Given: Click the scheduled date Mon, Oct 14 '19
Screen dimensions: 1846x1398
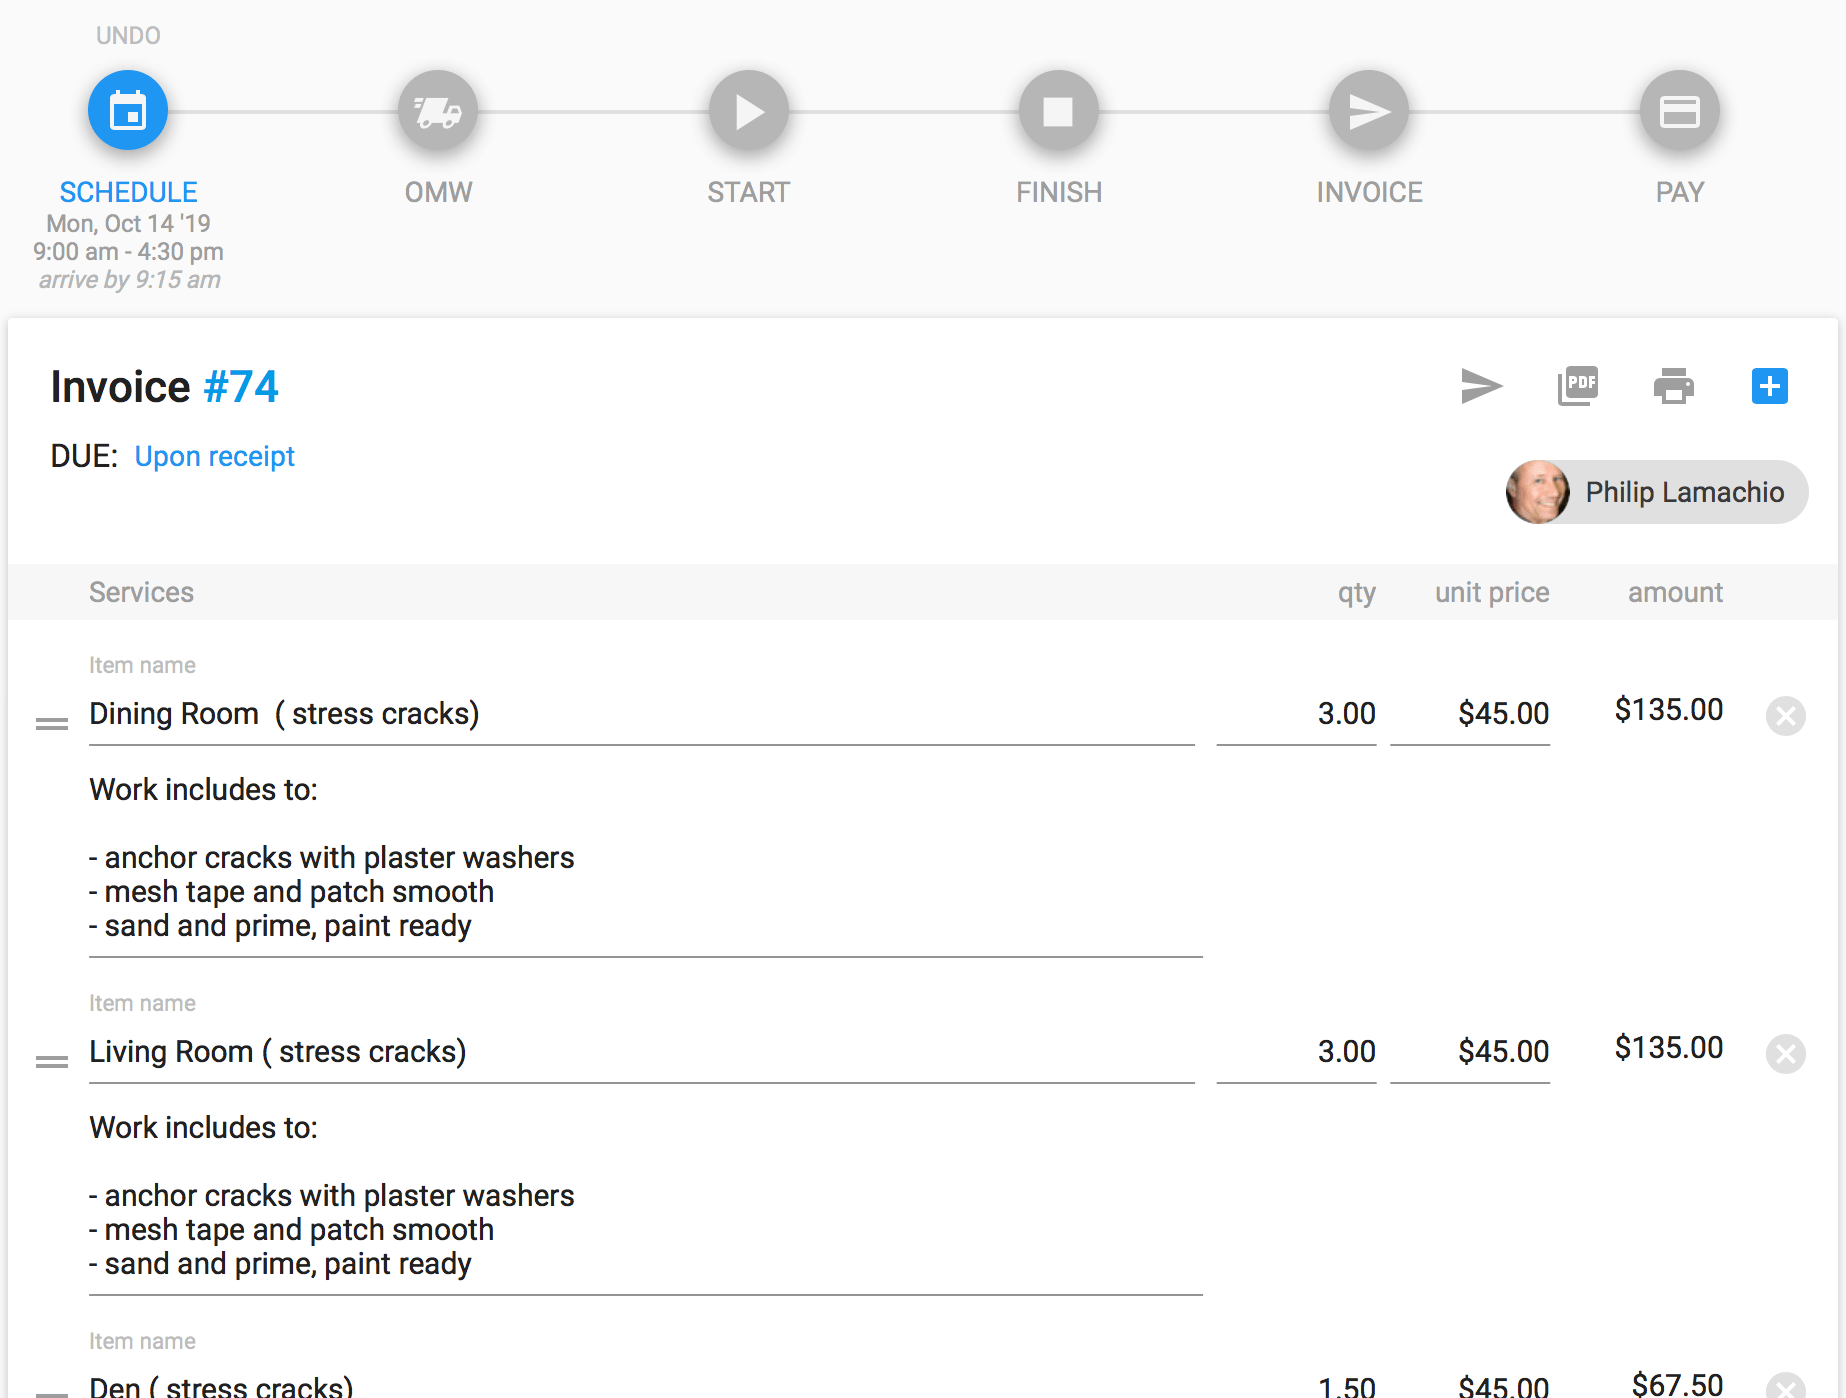Looking at the screenshot, I should point(128,223).
